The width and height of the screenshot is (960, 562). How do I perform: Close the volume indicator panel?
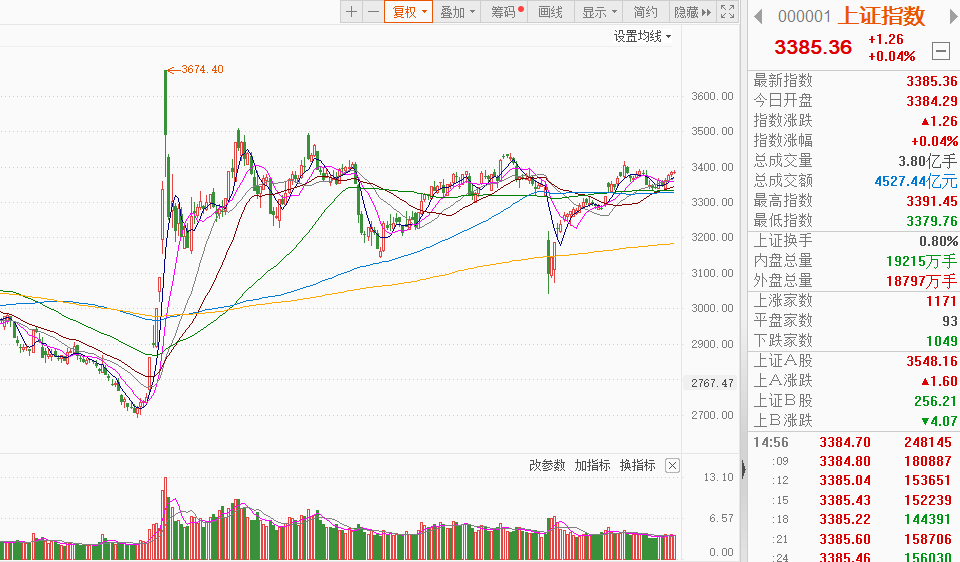click(x=672, y=465)
